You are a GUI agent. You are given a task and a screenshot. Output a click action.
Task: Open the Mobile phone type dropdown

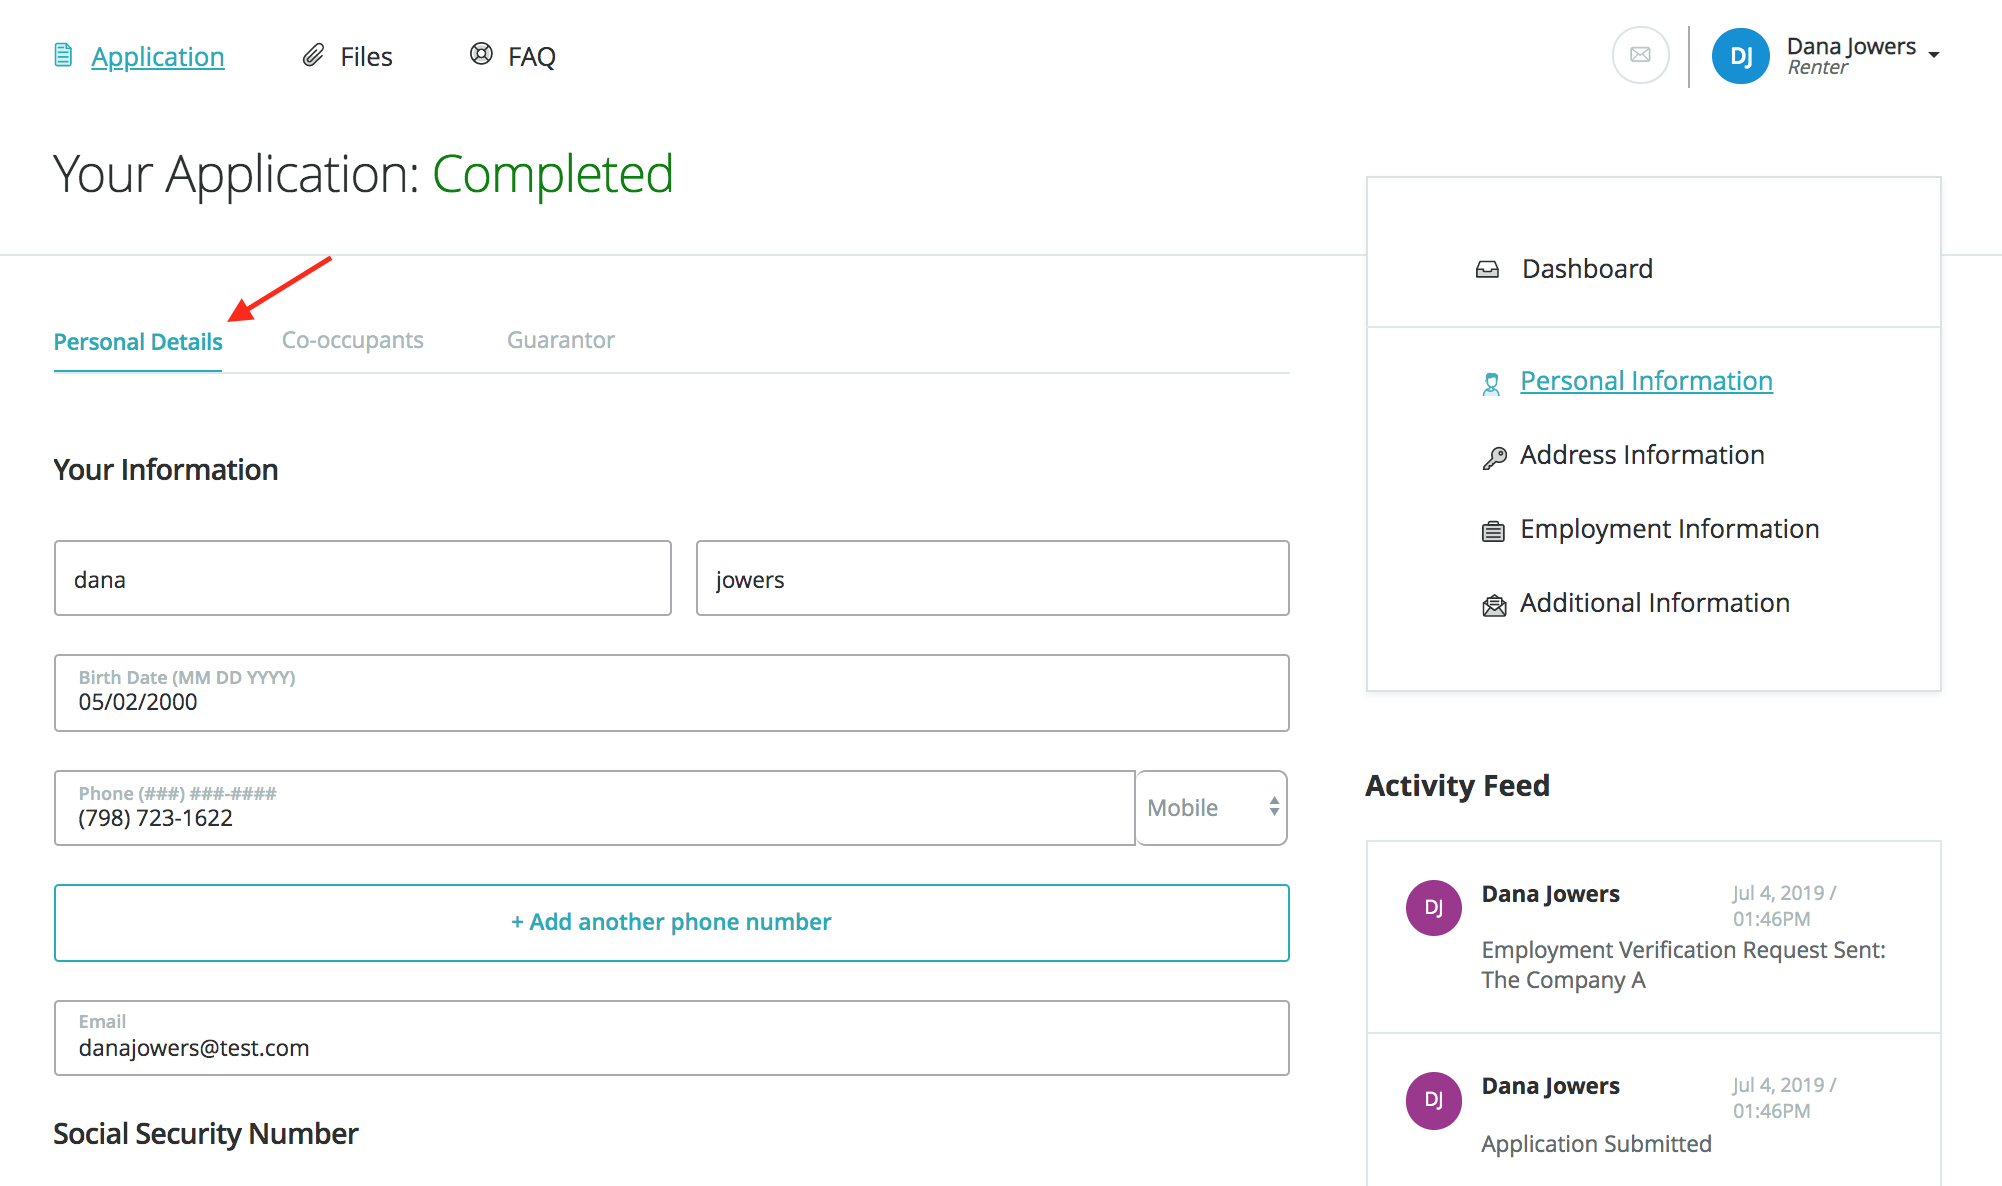click(1211, 808)
